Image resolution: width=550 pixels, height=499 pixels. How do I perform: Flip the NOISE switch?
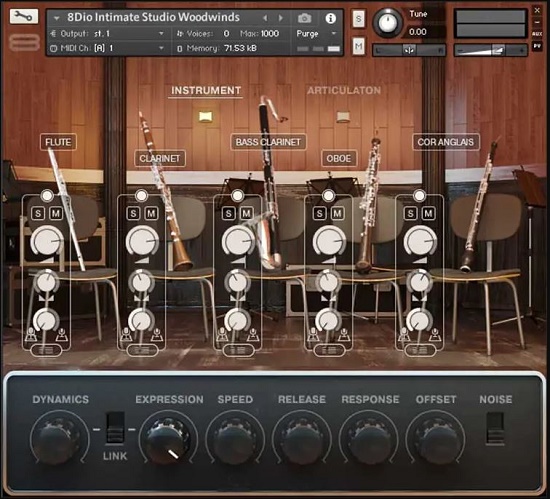(x=495, y=429)
